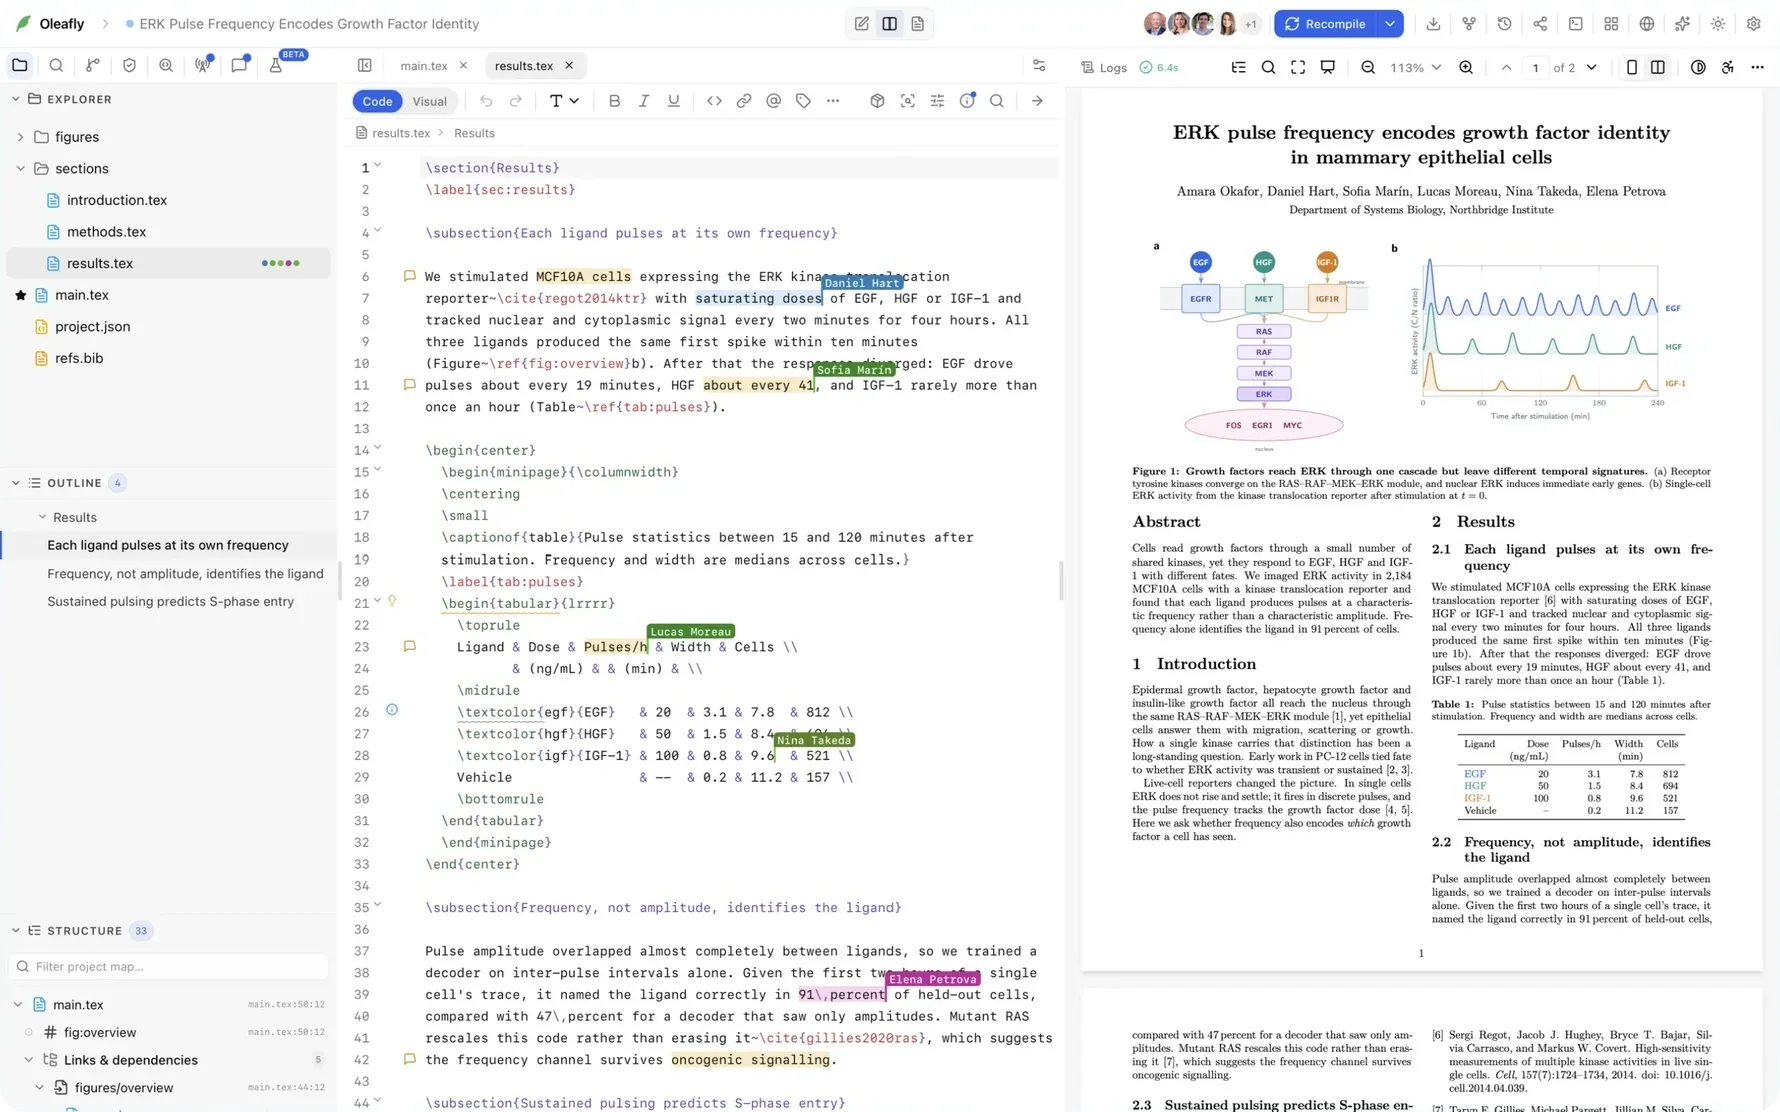The width and height of the screenshot is (1780, 1112).
Task: Close the results.tex tab
Action: coord(569,66)
